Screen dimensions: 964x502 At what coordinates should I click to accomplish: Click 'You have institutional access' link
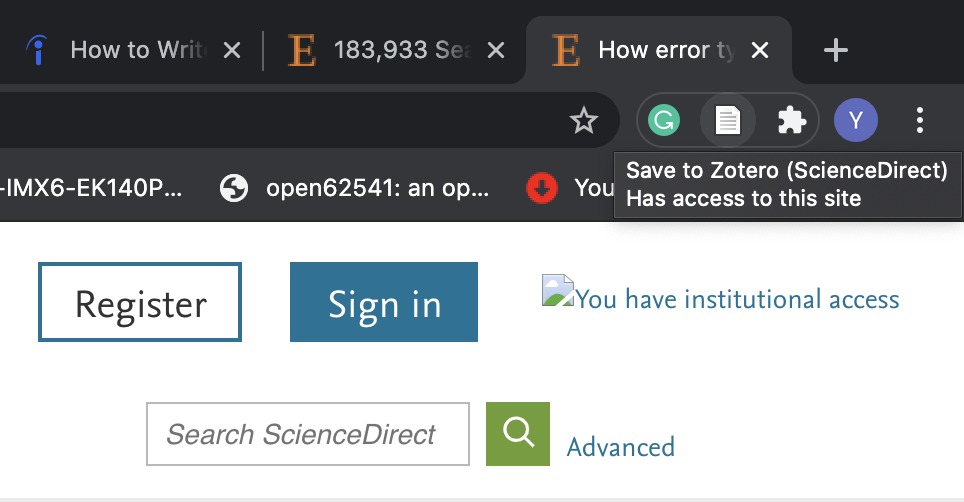[x=737, y=298]
